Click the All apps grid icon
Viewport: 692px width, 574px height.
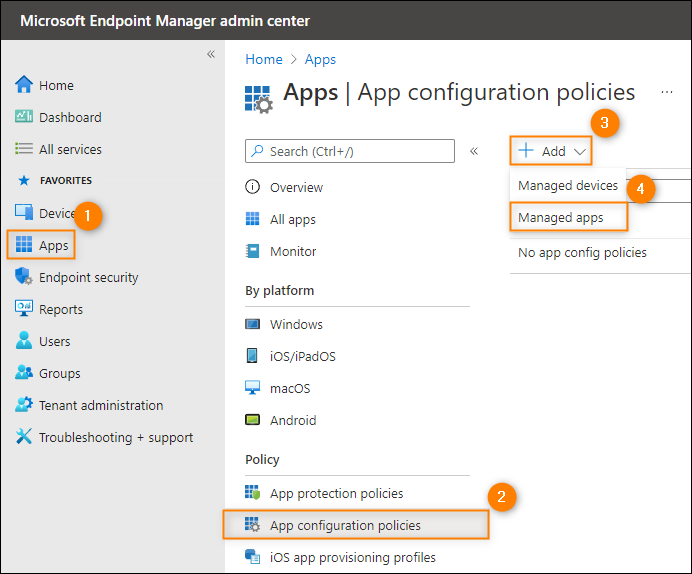coord(252,219)
